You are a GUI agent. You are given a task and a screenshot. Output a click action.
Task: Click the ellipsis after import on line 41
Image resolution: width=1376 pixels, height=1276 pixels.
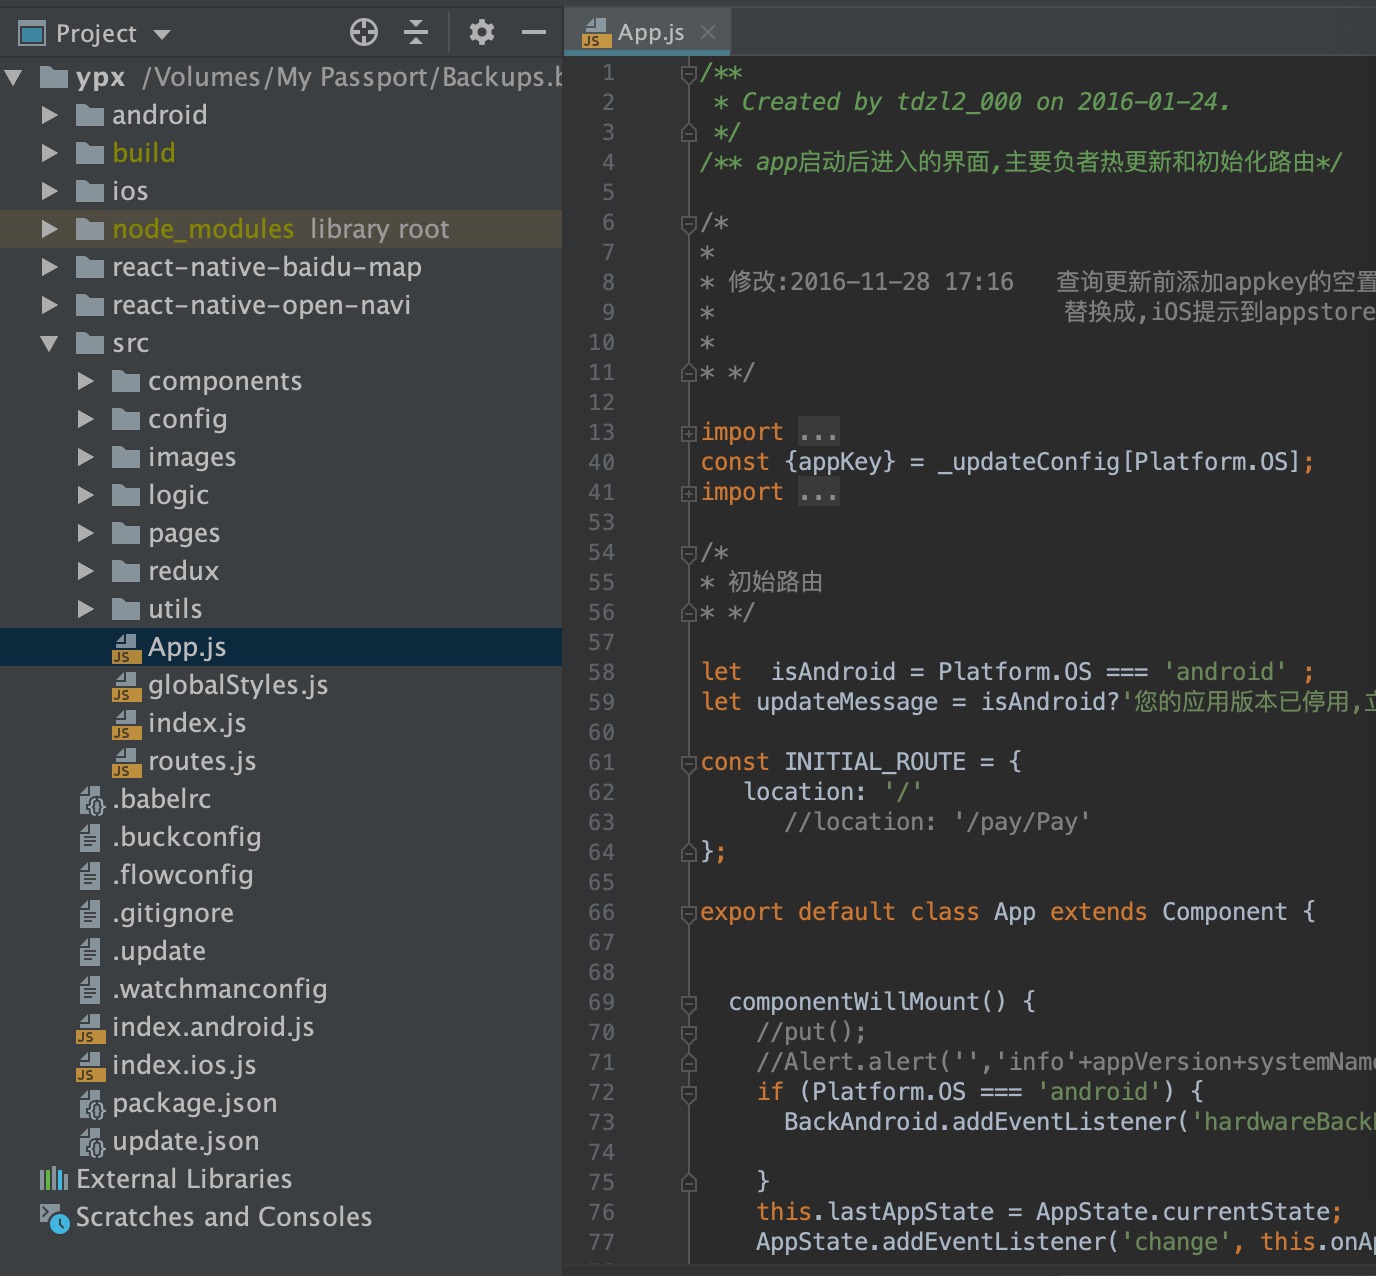tap(818, 493)
